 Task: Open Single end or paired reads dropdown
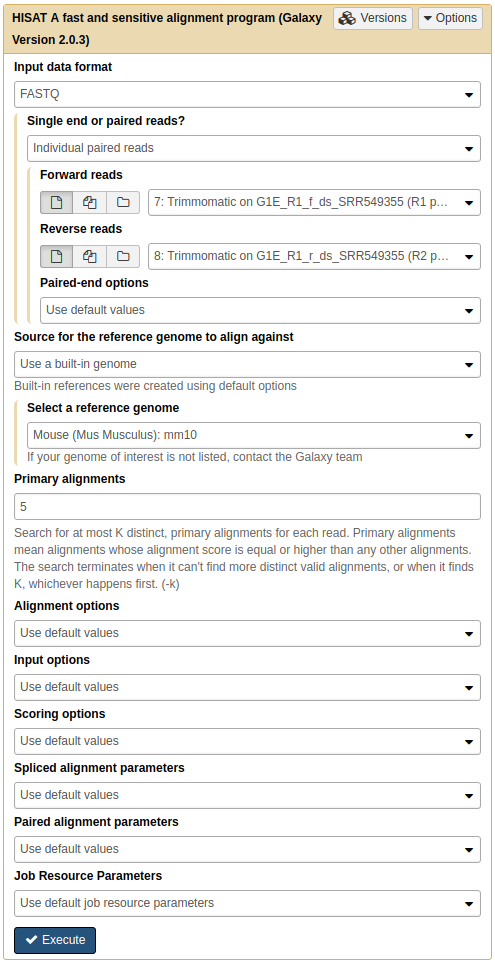coord(254,148)
